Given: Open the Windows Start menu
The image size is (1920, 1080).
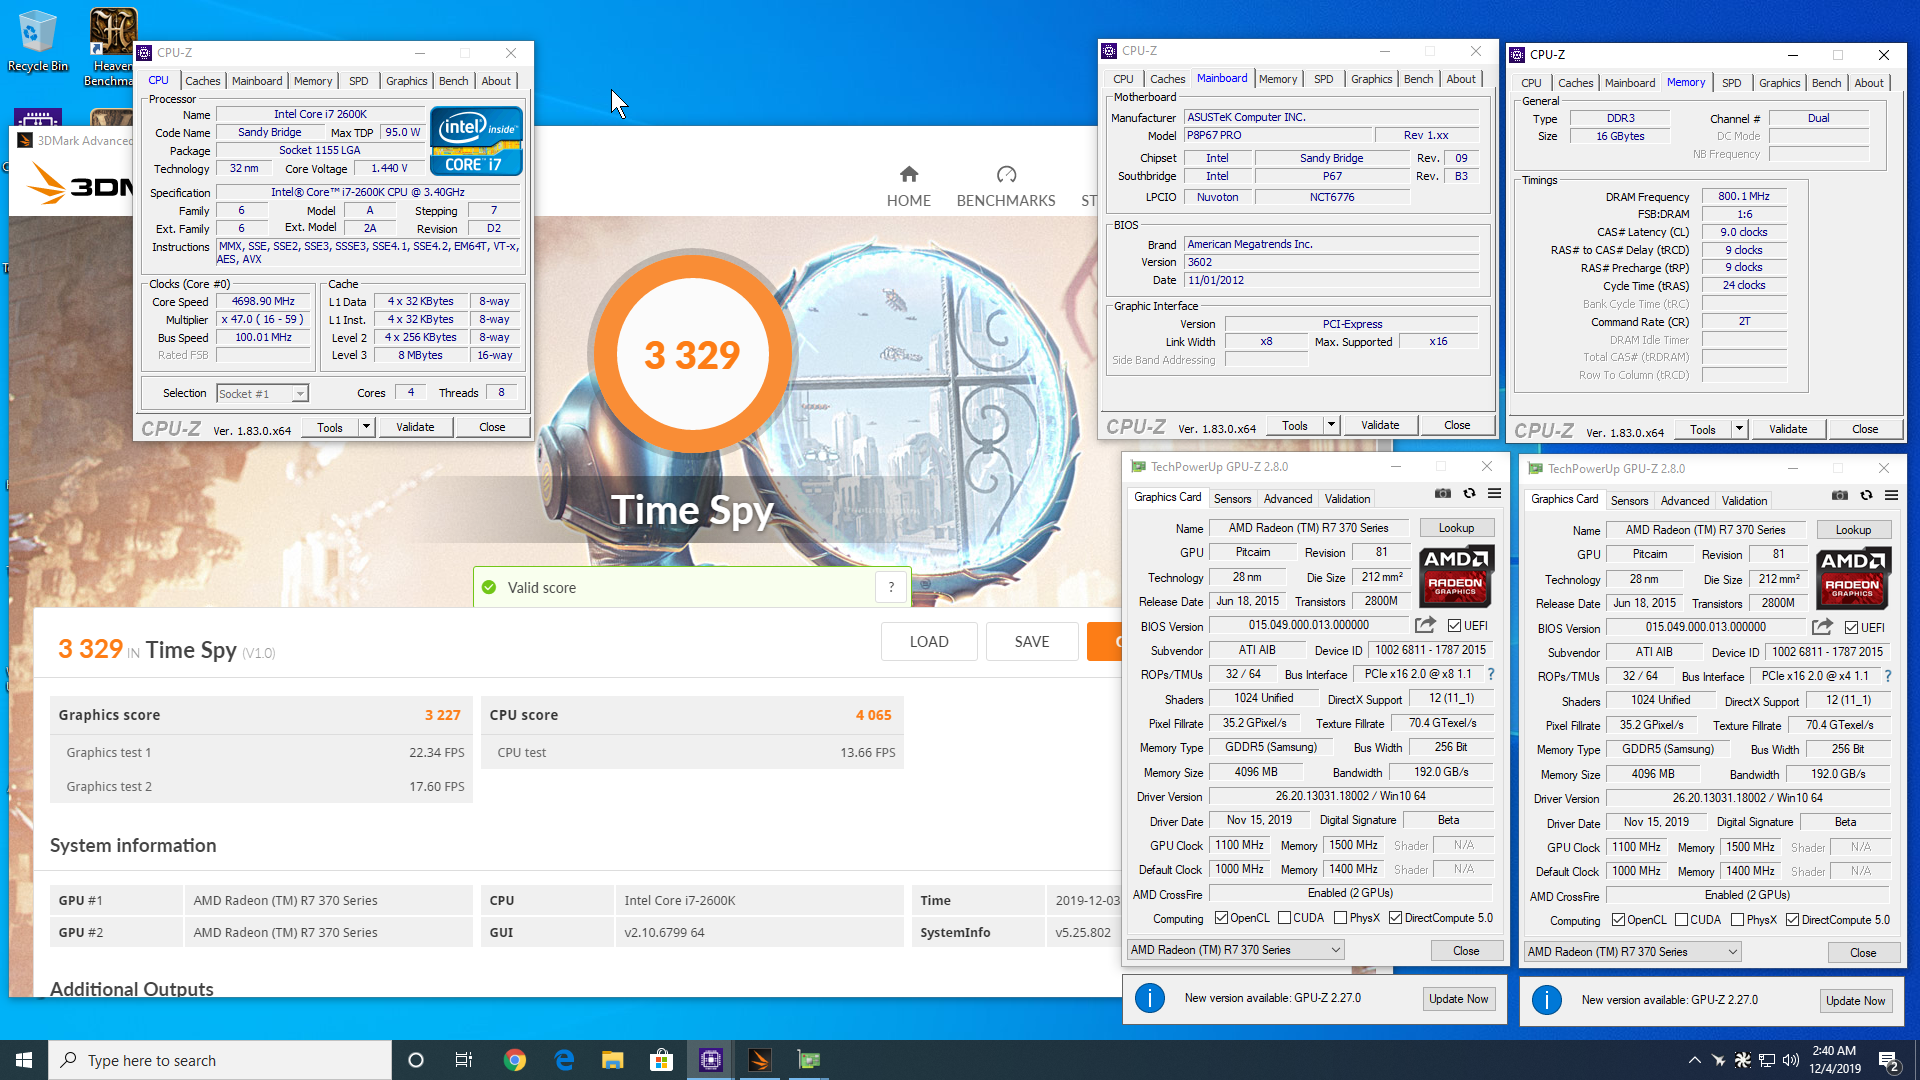Looking at the screenshot, I should [x=24, y=1060].
